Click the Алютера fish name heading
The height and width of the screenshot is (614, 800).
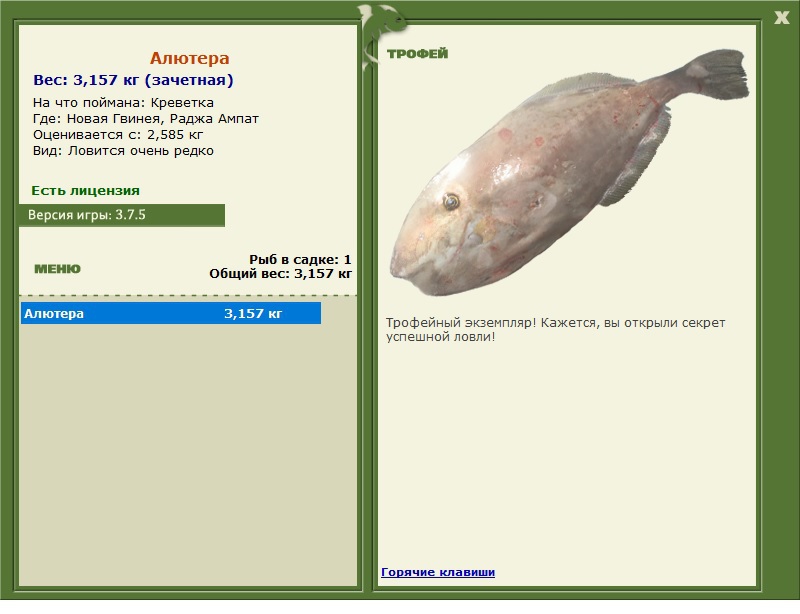tap(189, 58)
